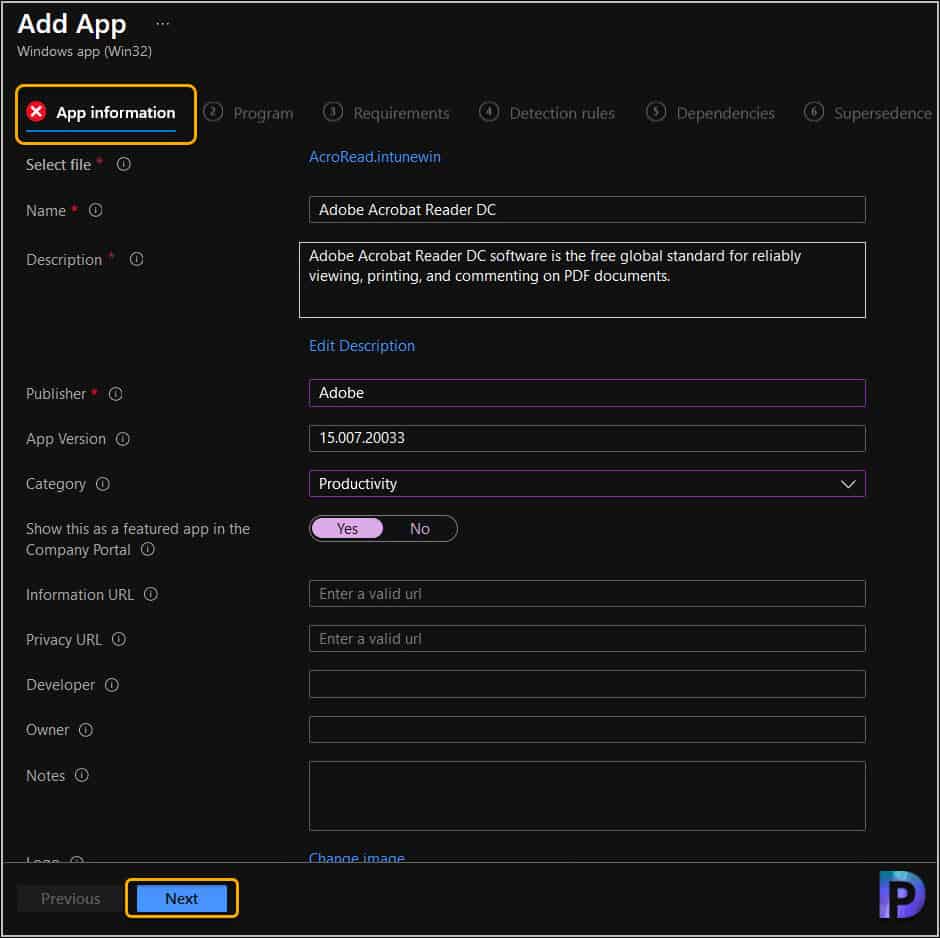Click the App Version field 15.007.20033

pos(587,438)
